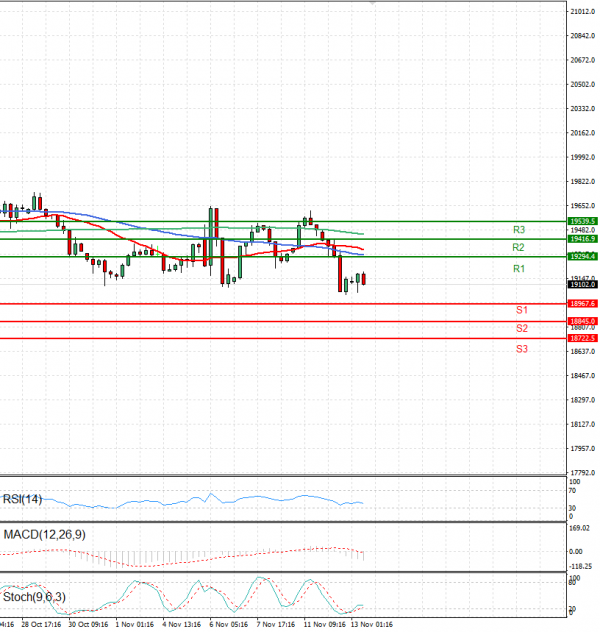This screenshot has width=600, height=632.
Task: Click the large red candle below R1 line
Action: coord(340,274)
